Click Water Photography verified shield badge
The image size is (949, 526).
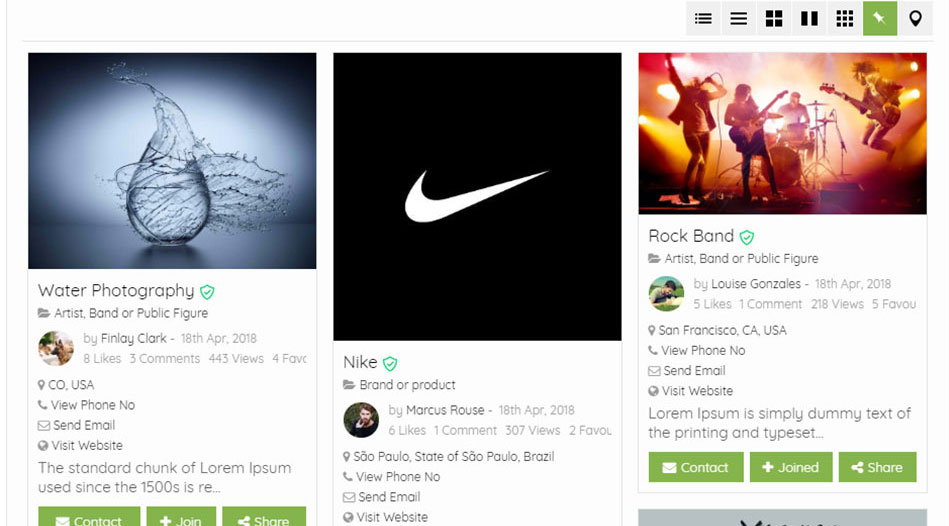point(207,292)
